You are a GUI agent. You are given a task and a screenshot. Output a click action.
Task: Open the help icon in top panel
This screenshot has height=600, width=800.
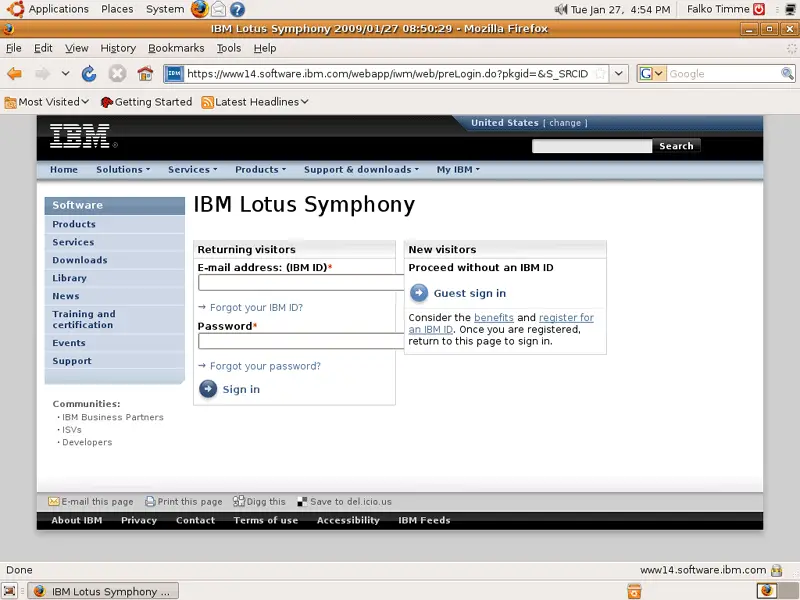[237, 9]
